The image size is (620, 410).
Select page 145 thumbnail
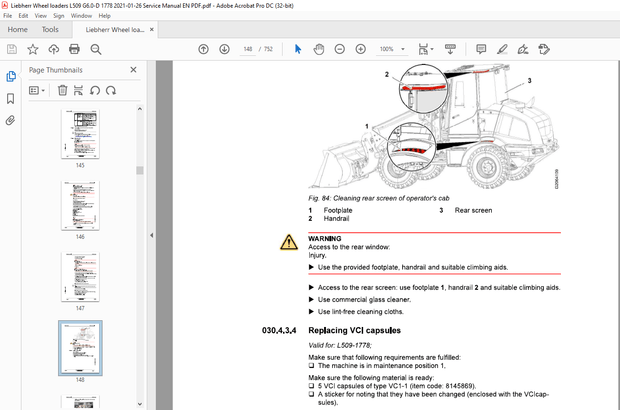point(80,134)
